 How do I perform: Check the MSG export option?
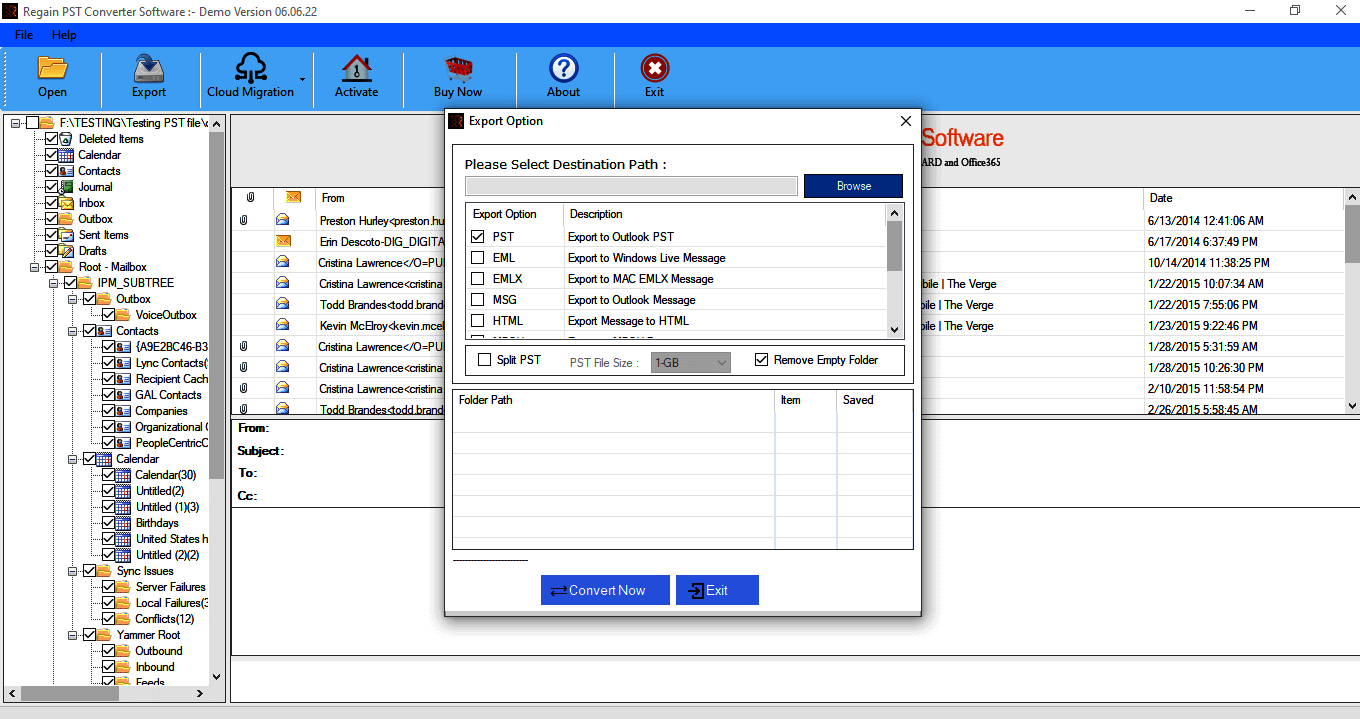tap(478, 300)
